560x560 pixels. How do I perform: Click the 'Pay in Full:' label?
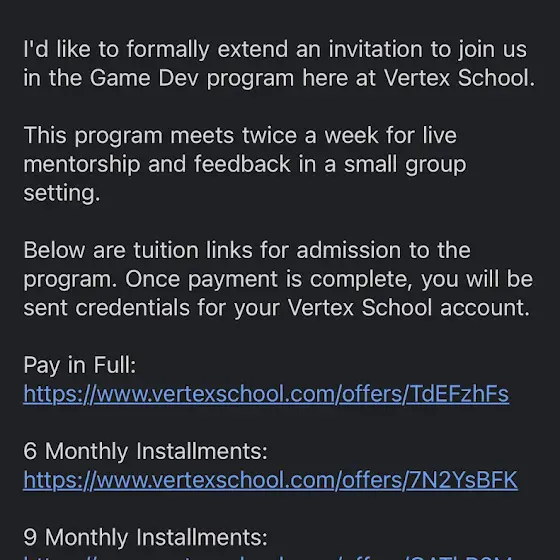(x=80, y=365)
